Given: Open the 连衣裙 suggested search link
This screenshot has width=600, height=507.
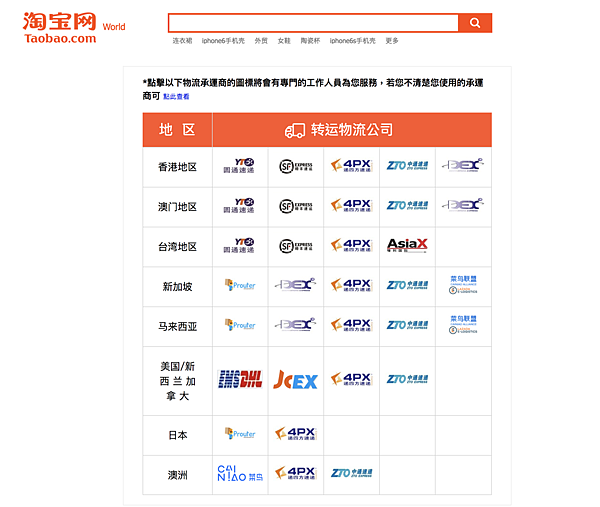Looking at the screenshot, I should click(x=182, y=41).
